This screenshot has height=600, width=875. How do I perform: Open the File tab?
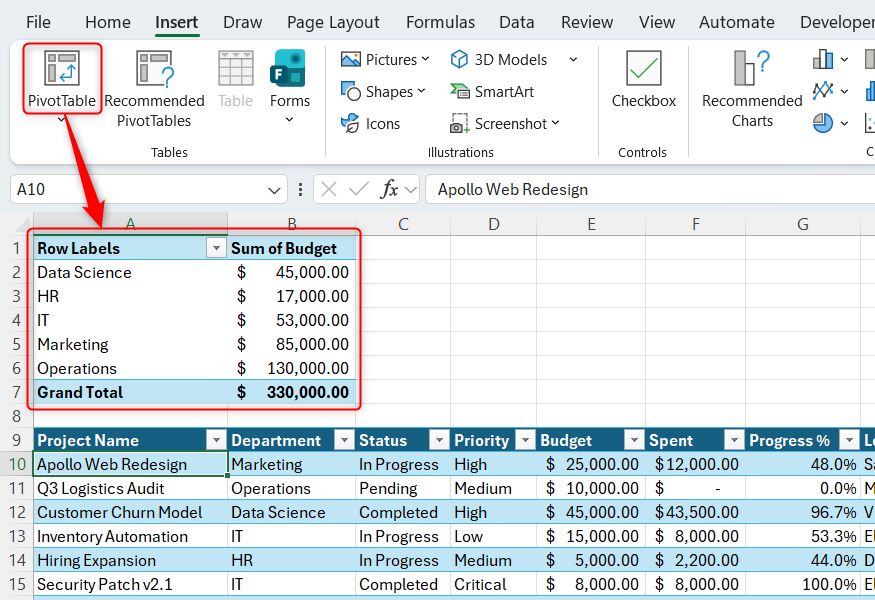[x=38, y=22]
